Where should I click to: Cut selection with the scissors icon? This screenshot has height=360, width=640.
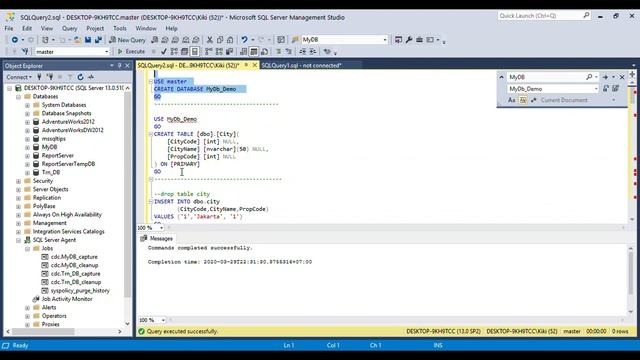[209, 40]
